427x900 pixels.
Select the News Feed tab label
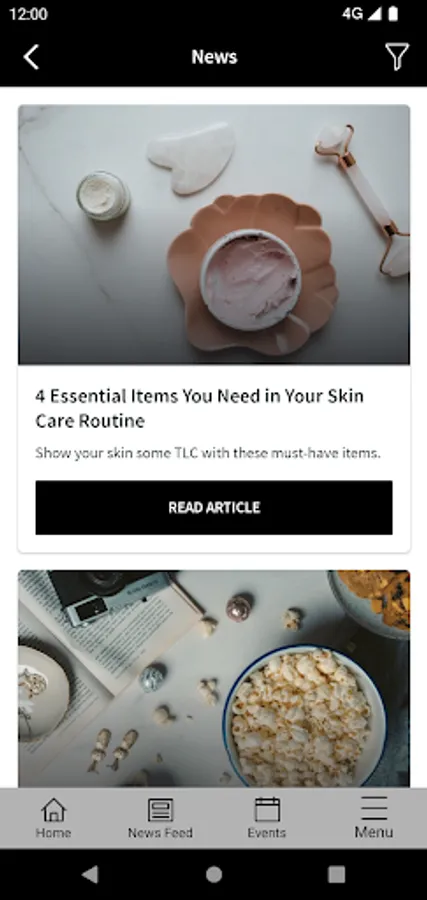(160, 832)
